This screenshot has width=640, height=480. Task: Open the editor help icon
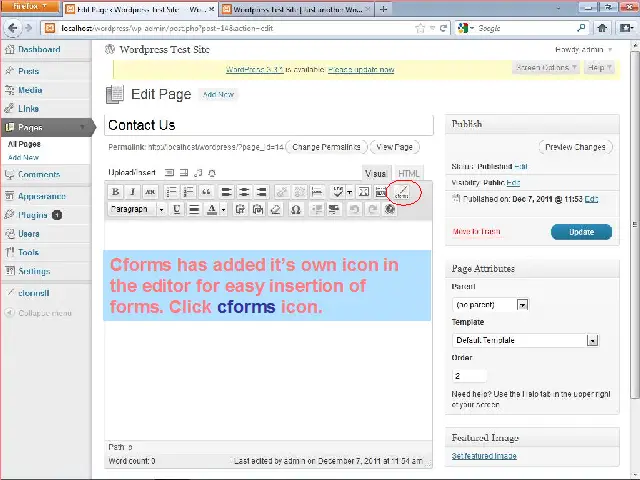390,209
